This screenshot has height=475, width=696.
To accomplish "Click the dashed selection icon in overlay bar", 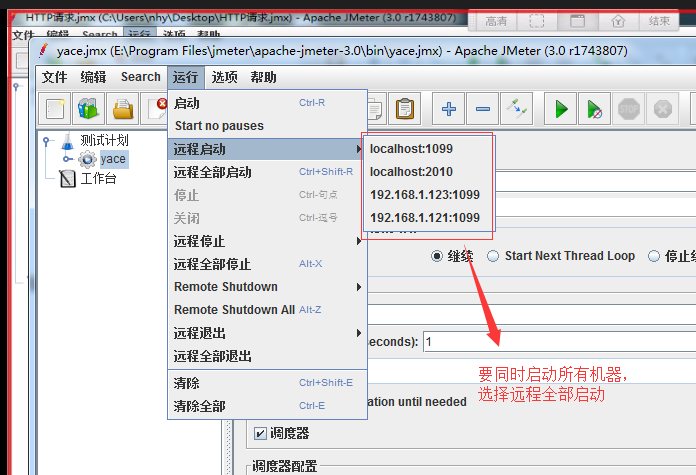I will [537, 21].
